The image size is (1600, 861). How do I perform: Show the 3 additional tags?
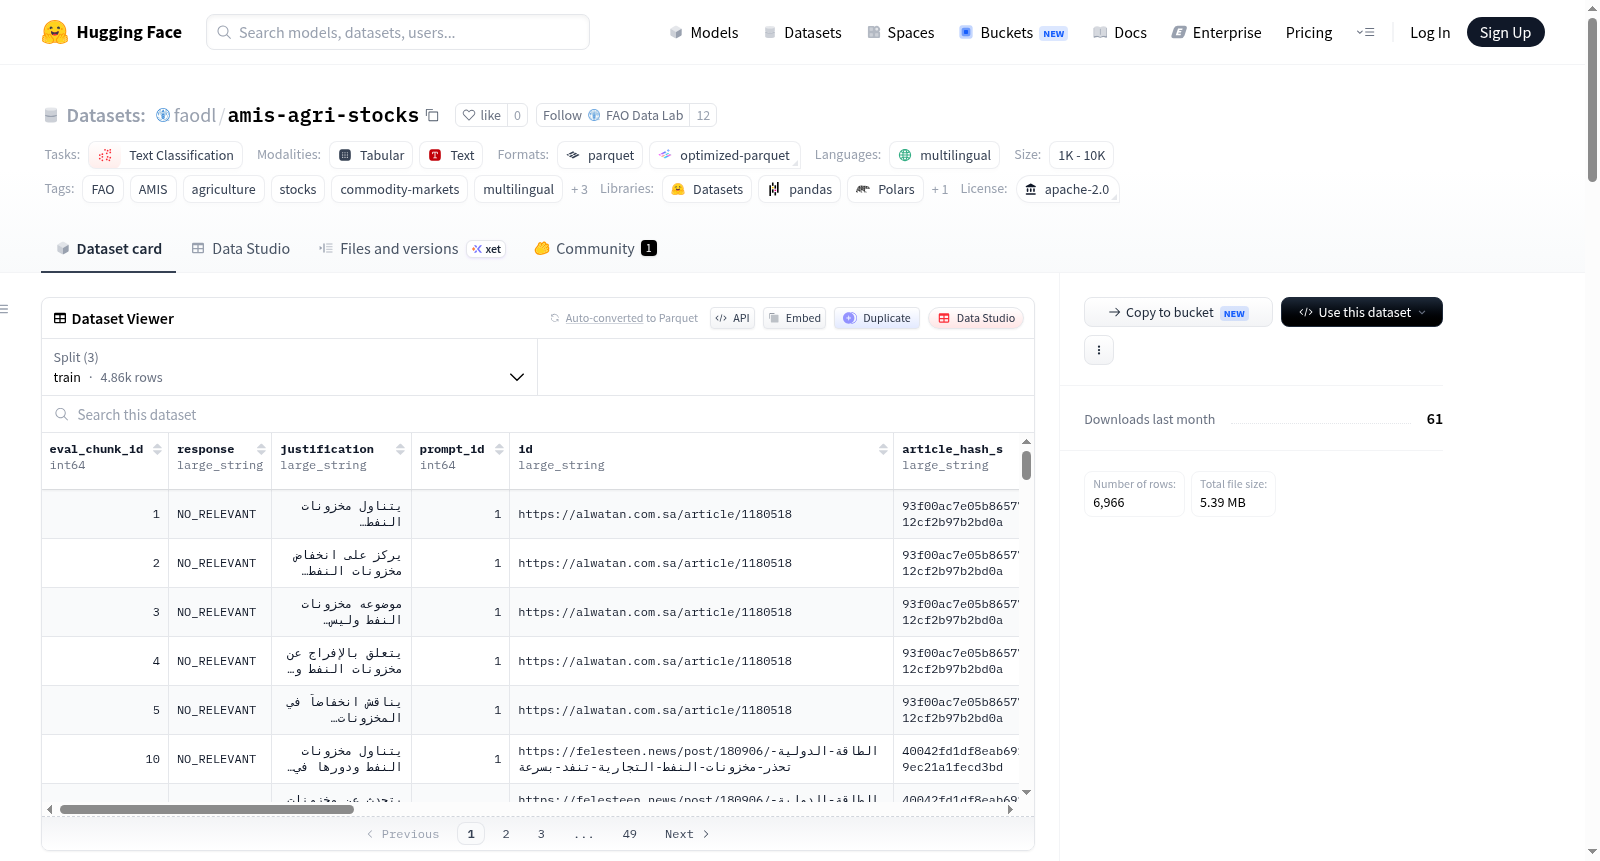point(580,189)
